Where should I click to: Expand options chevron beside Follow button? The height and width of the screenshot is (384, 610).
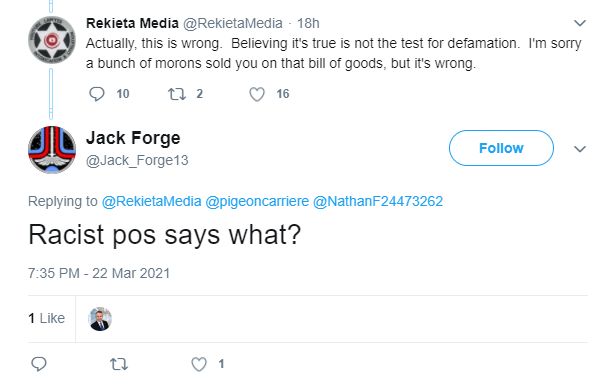[580, 149]
